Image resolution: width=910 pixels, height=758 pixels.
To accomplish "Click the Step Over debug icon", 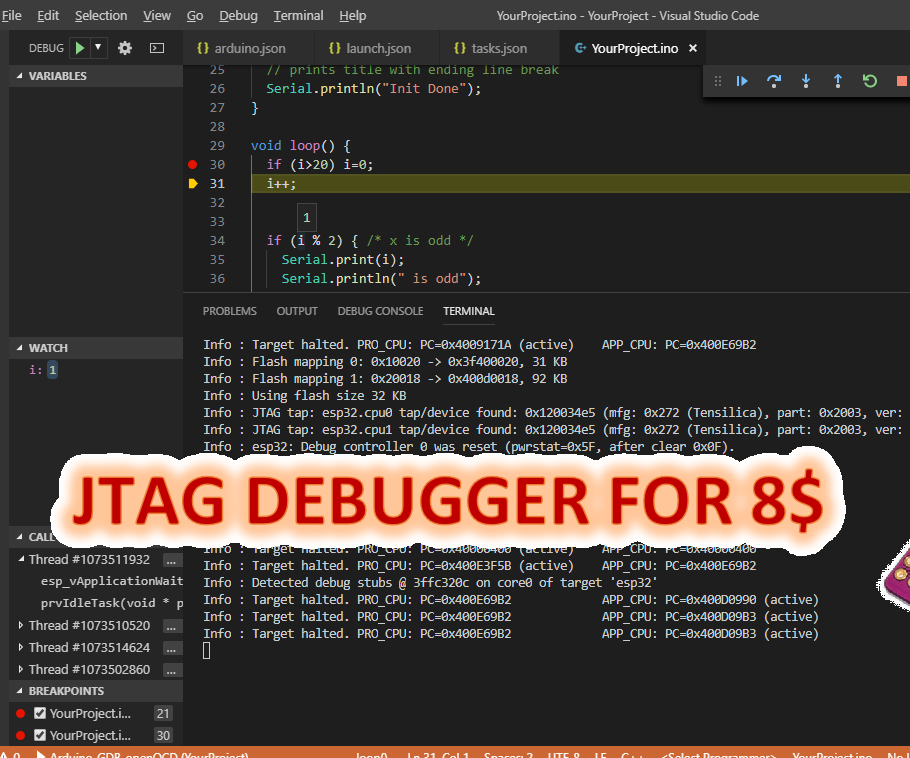I will click(x=774, y=81).
